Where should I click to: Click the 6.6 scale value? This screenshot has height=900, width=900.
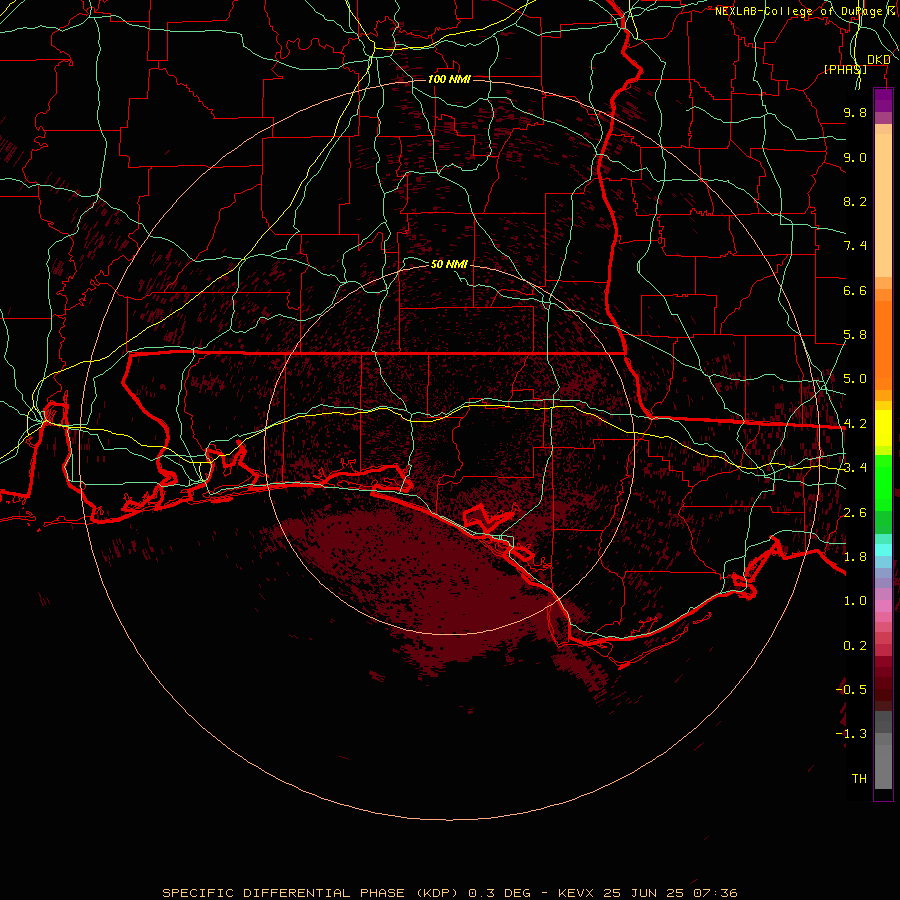coord(855,290)
